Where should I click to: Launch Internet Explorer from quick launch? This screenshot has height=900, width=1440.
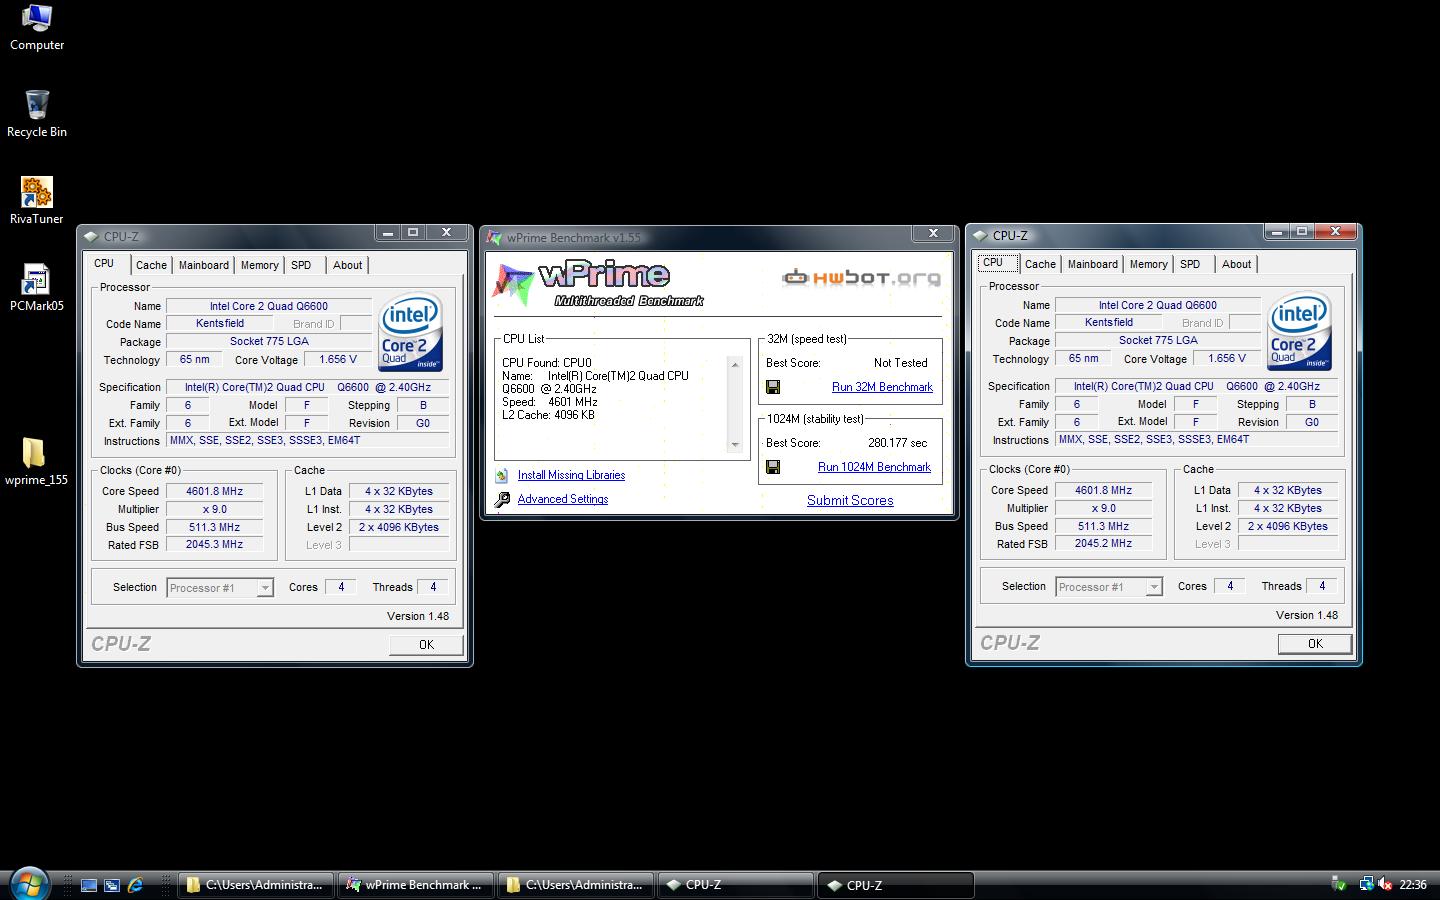tap(135, 885)
